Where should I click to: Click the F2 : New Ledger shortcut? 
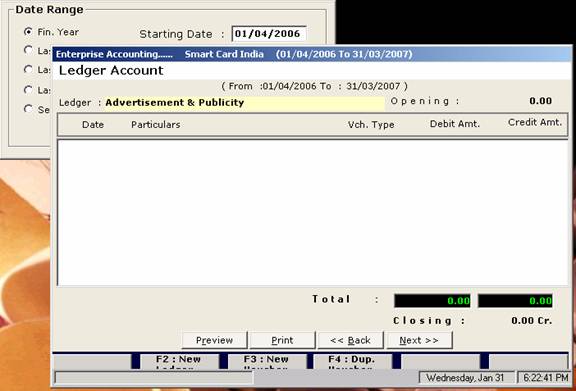179,362
